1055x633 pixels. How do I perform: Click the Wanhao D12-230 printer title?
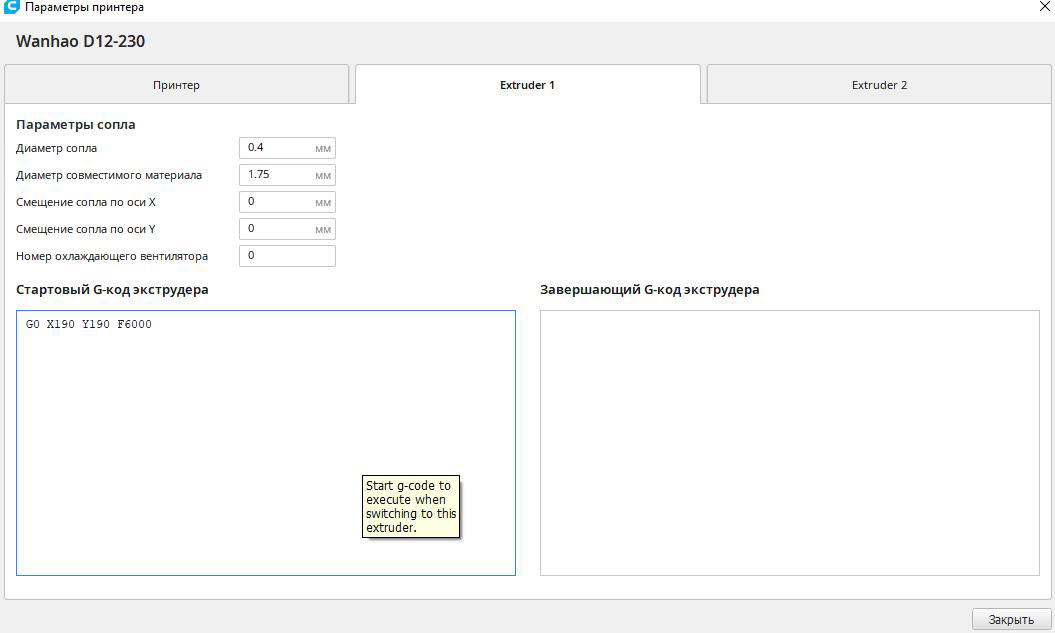pos(81,42)
